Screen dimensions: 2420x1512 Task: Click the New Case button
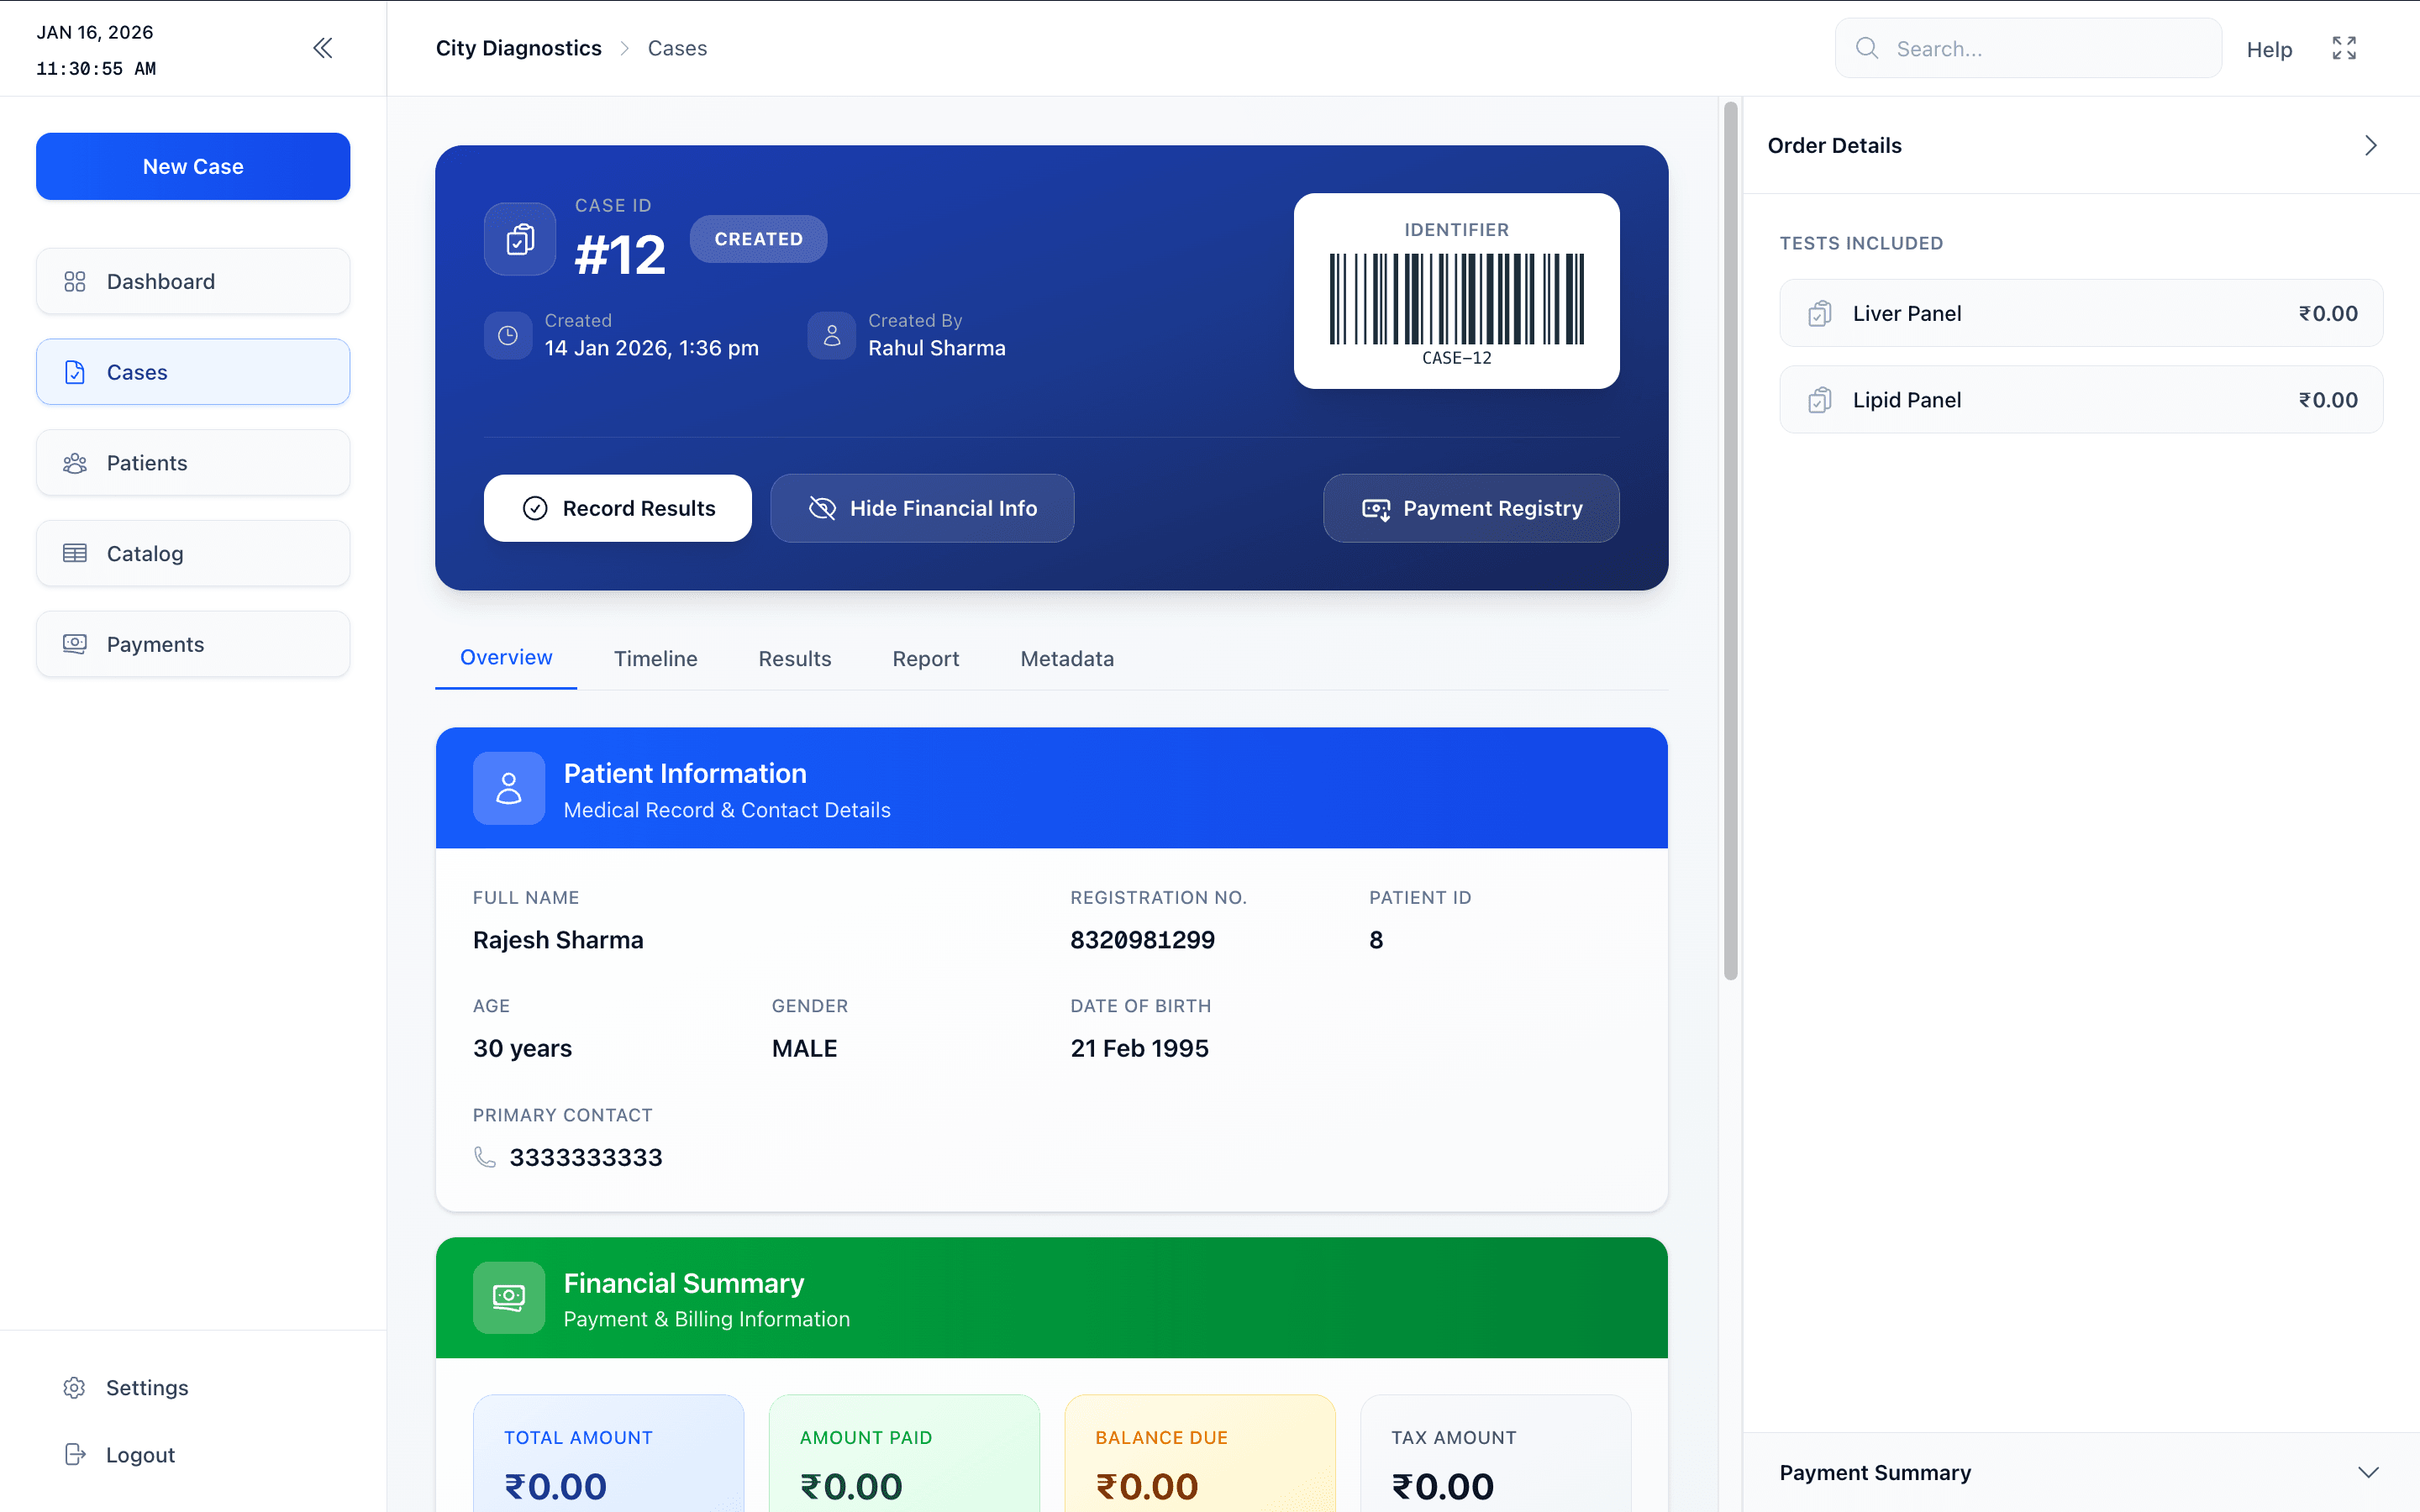point(193,166)
